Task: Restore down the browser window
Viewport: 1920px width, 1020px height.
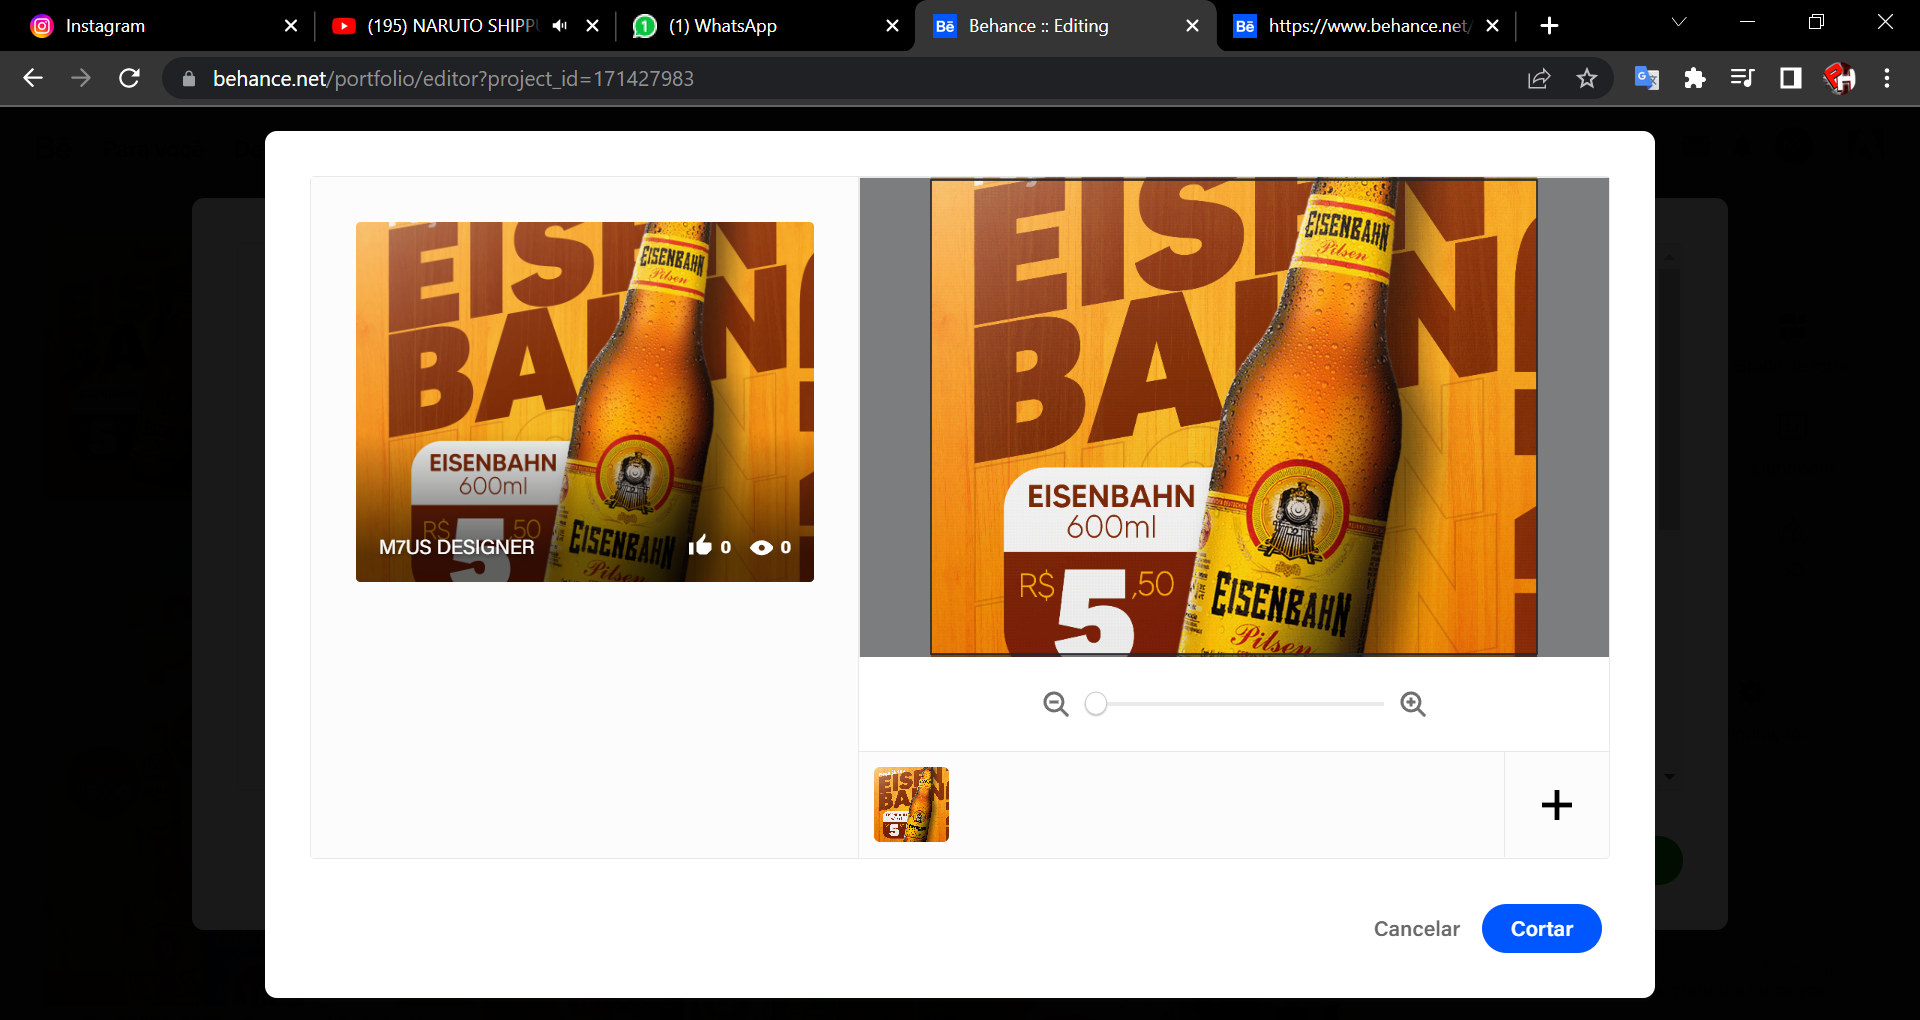Action: (1816, 22)
